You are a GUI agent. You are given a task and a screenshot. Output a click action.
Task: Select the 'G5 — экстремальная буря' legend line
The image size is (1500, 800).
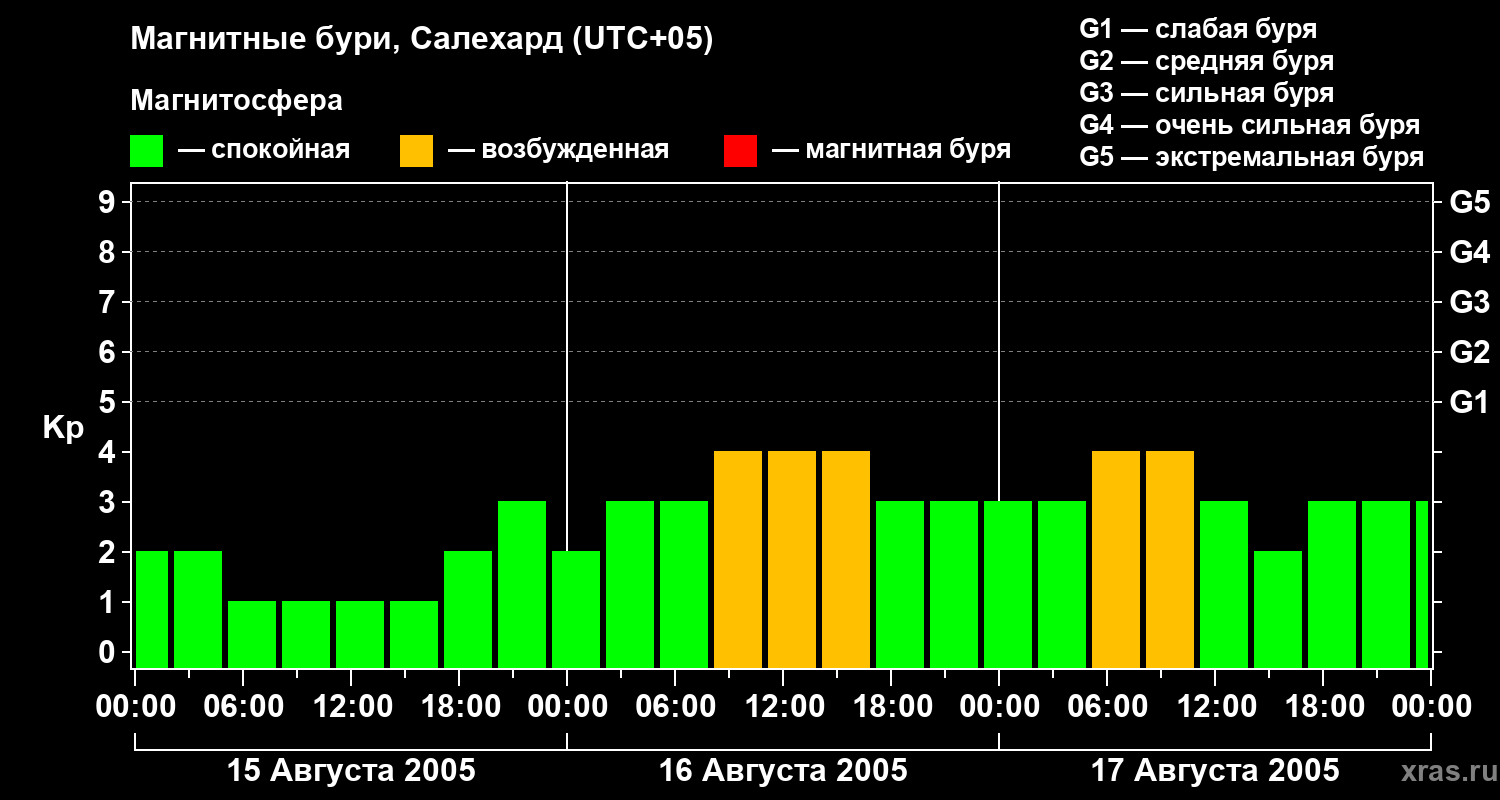click(1252, 157)
